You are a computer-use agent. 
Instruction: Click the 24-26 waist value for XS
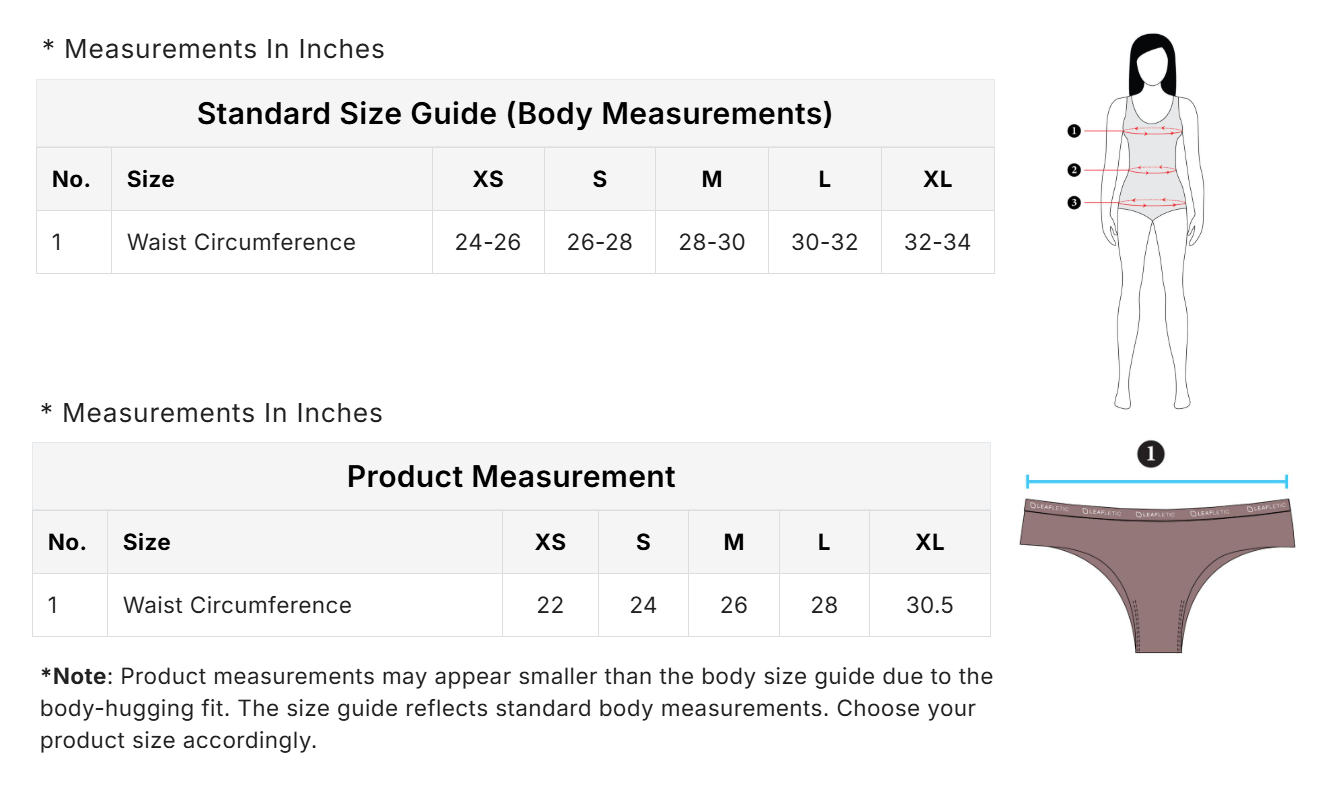[x=488, y=242]
